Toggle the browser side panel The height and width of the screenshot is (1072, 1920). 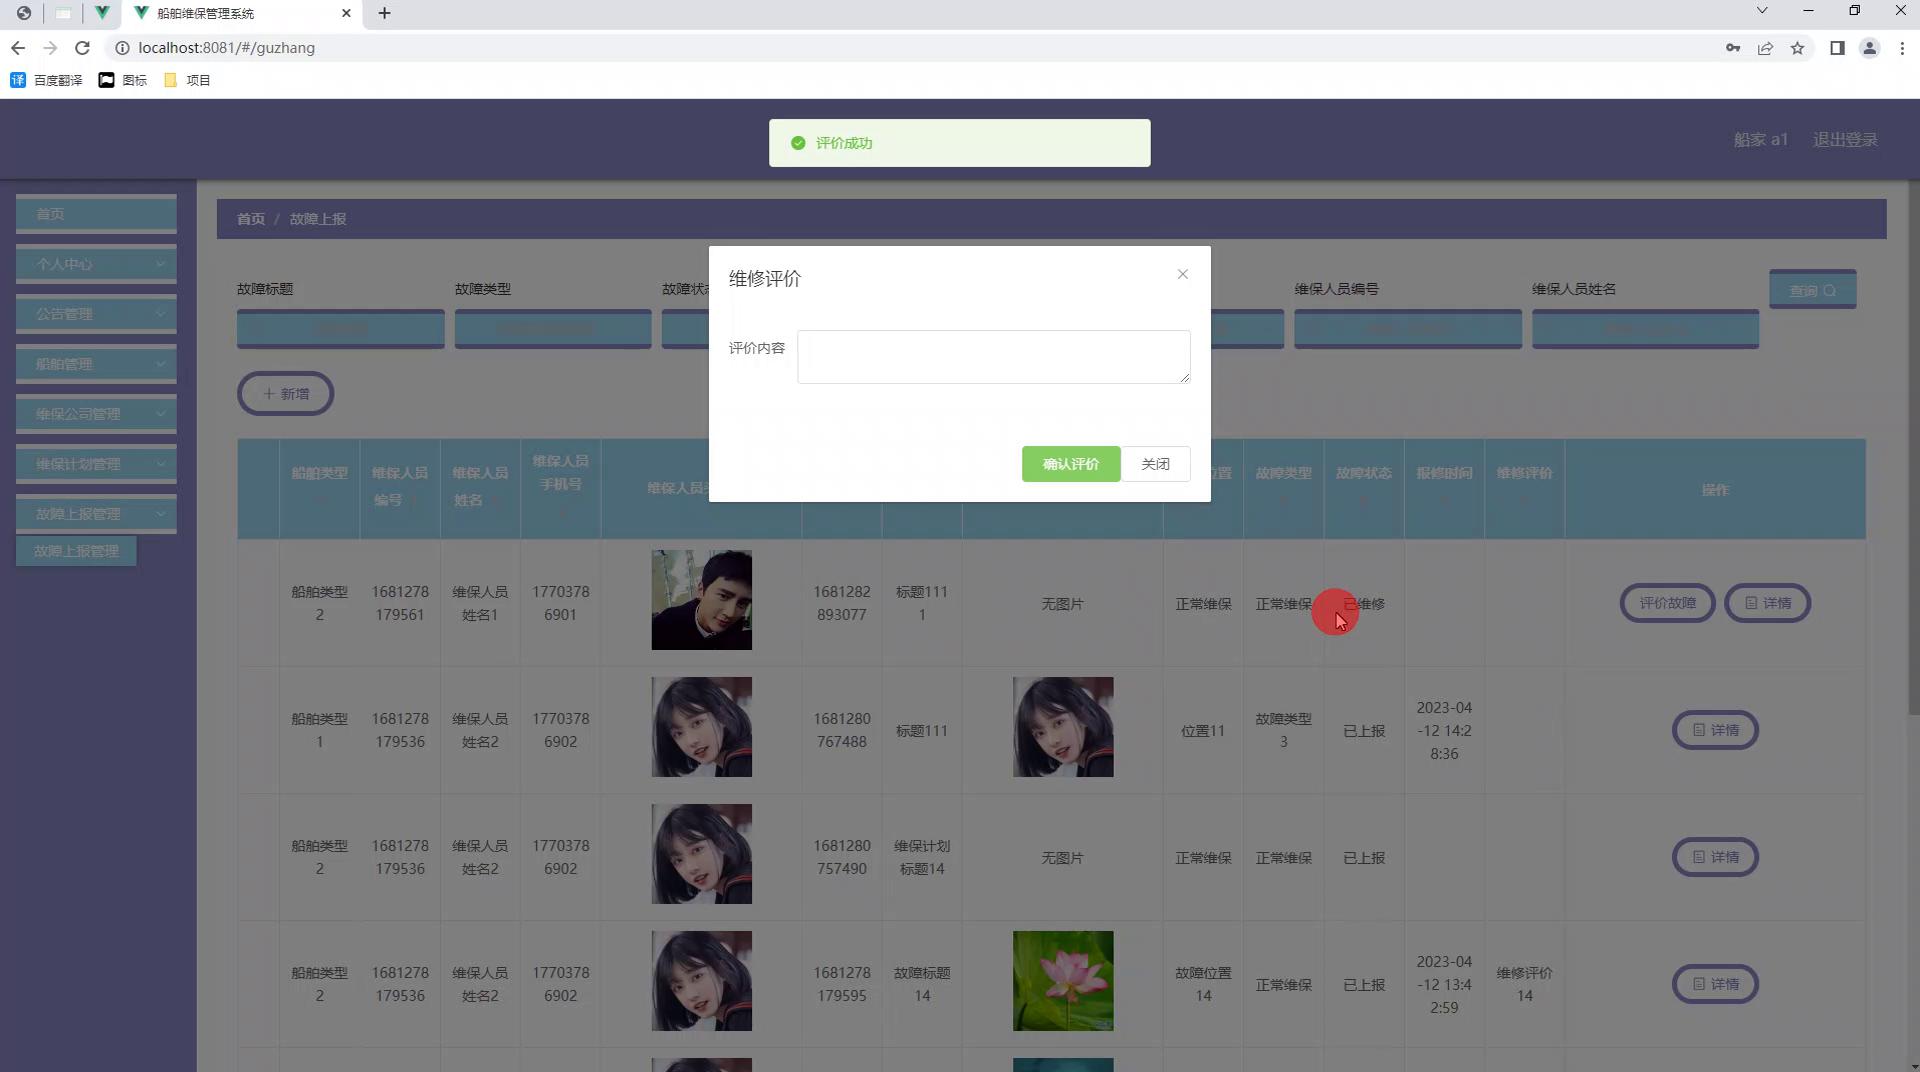pos(1837,48)
